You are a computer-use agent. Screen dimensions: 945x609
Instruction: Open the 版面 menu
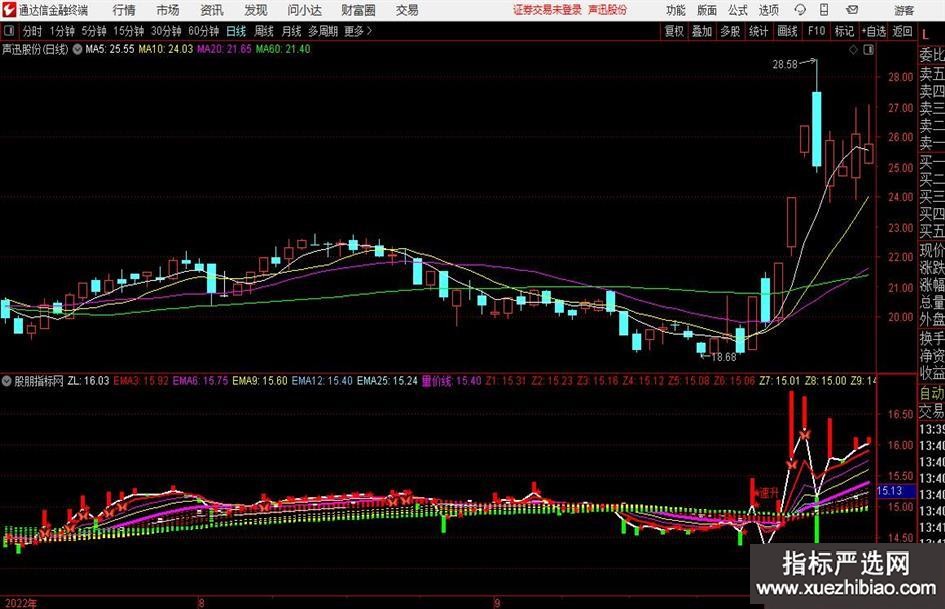pyautogui.click(x=706, y=10)
